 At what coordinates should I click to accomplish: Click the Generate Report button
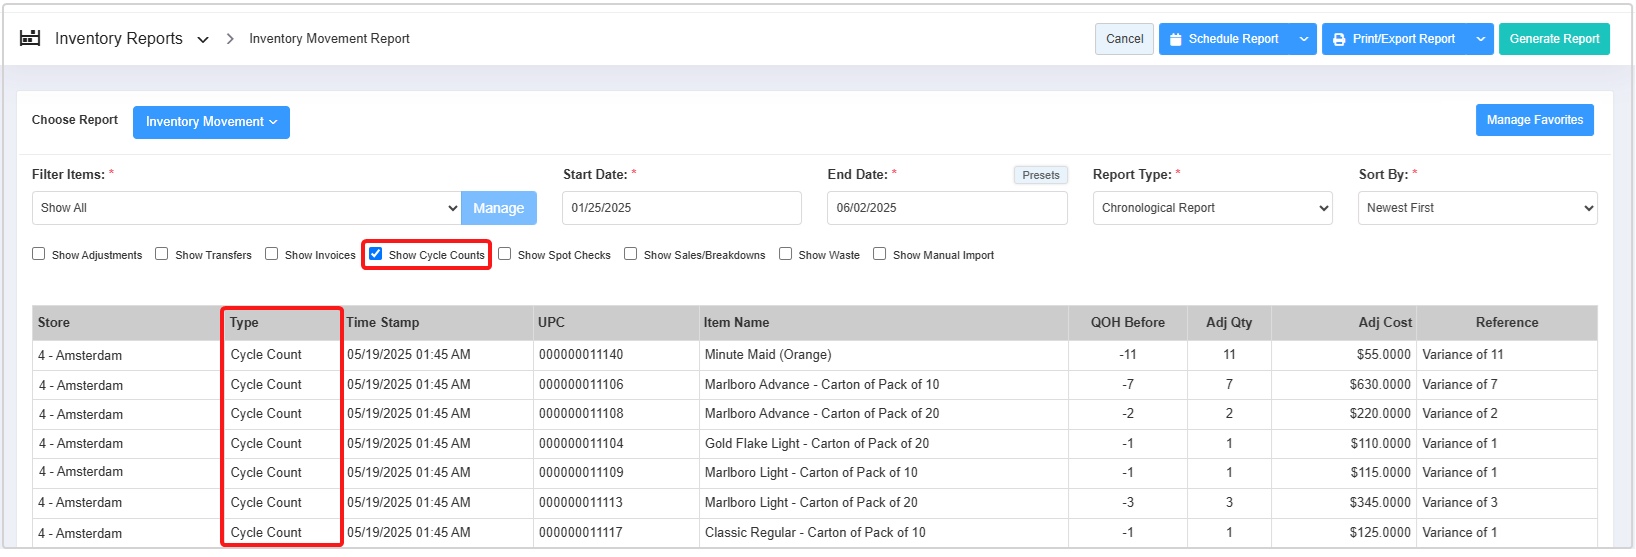[1553, 39]
